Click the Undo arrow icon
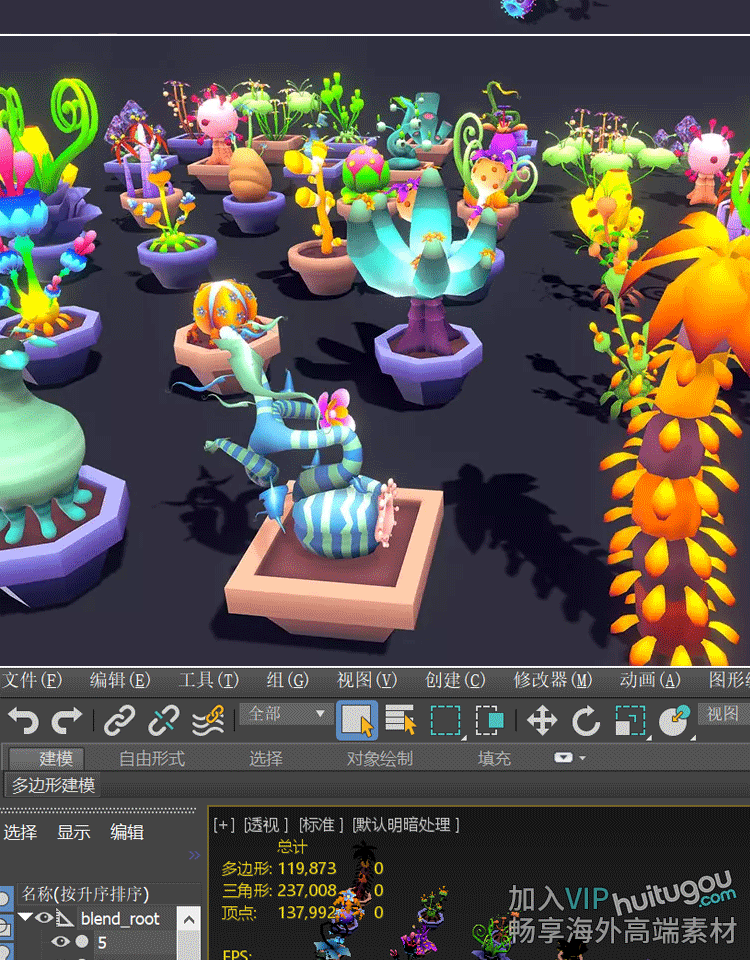750x960 pixels. [23, 720]
